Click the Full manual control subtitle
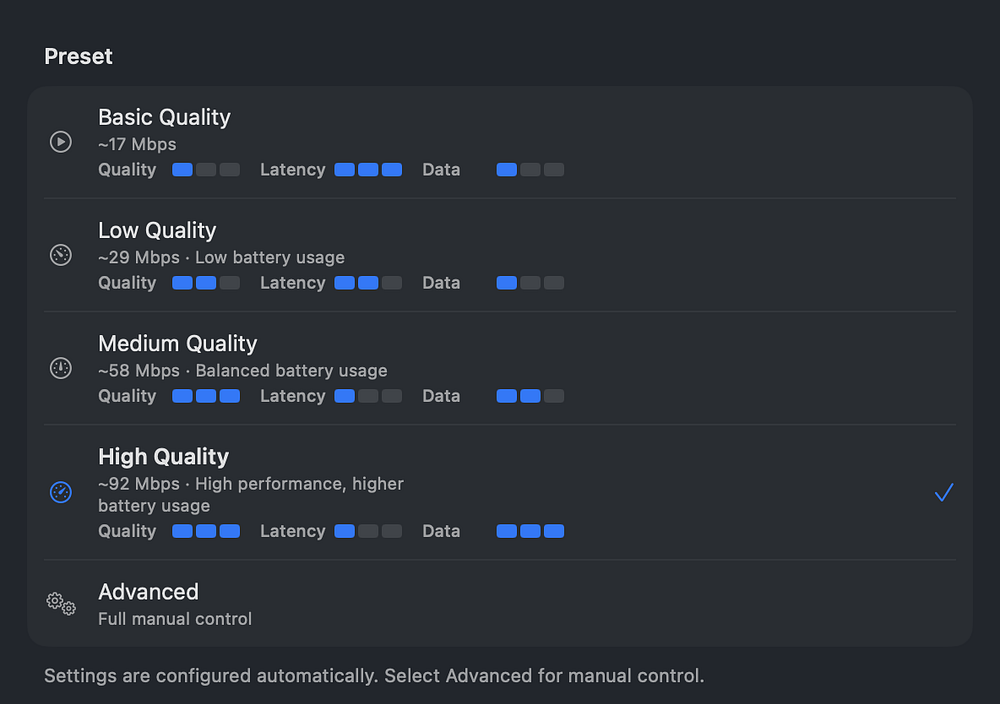Viewport: 1000px width, 704px height. pos(175,619)
